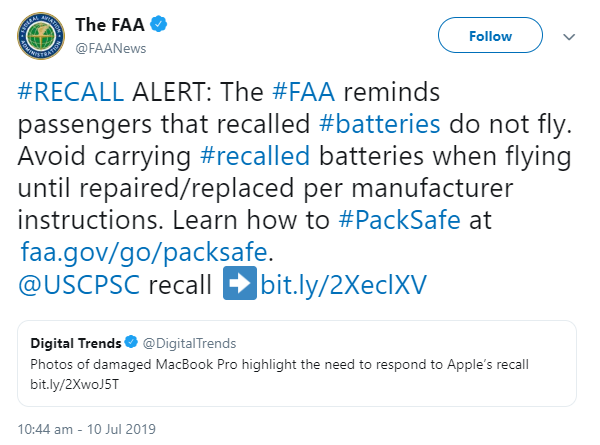Follow The FAA account
The height and width of the screenshot is (445, 600).
coord(490,36)
